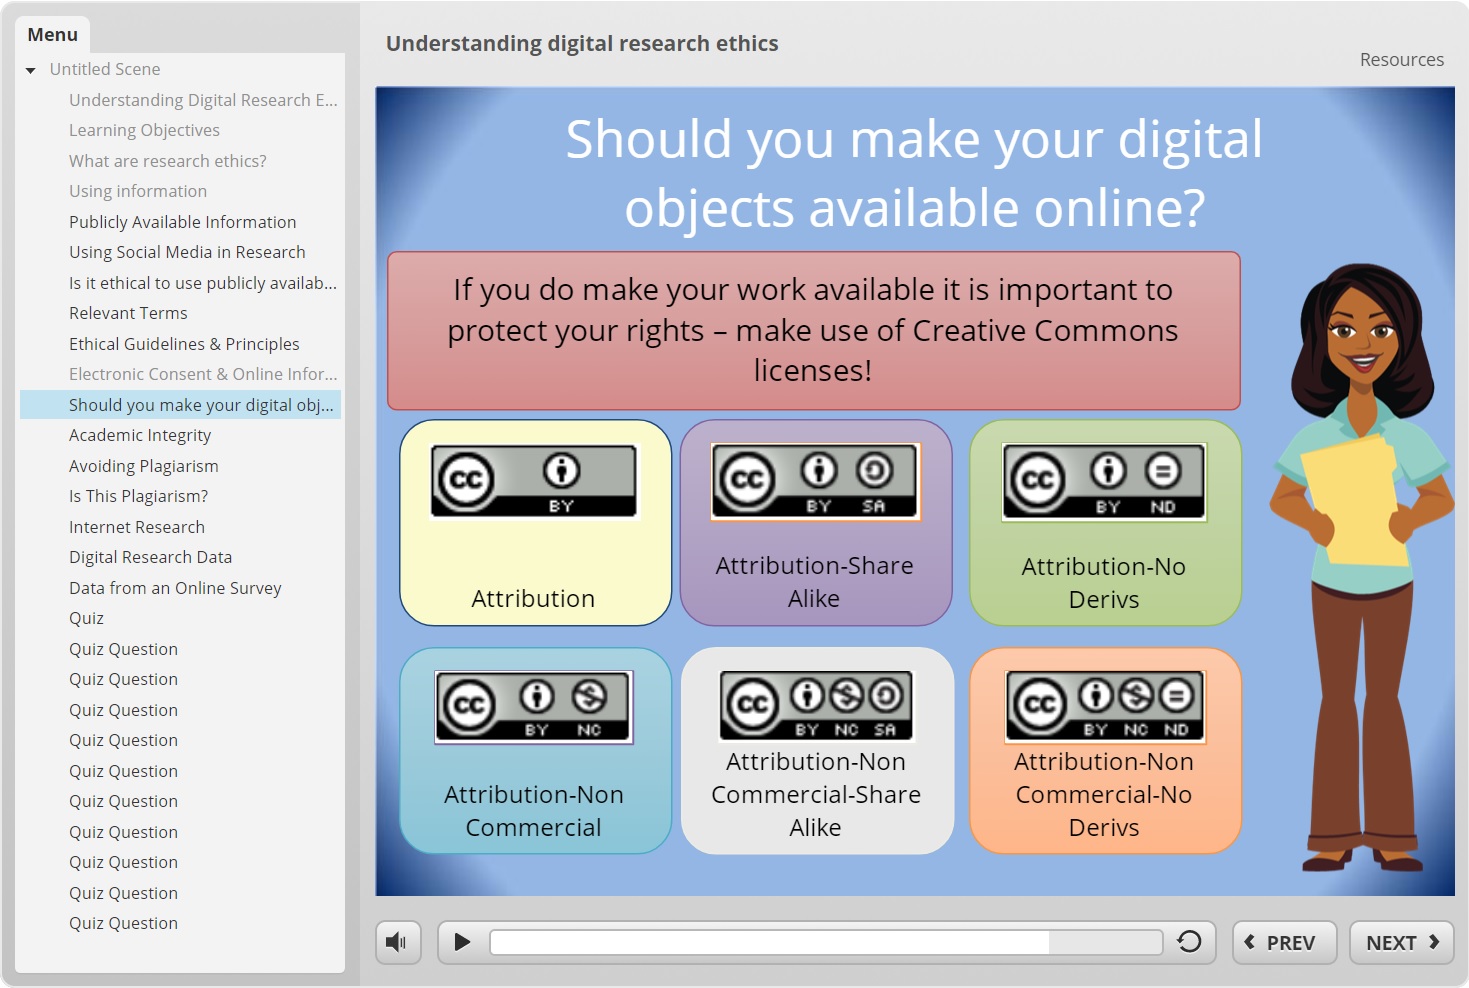The height and width of the screenshot is (988, 1469).
Task: Click the course title 'Understanding digital research ethics'
Action: [582, 44]
